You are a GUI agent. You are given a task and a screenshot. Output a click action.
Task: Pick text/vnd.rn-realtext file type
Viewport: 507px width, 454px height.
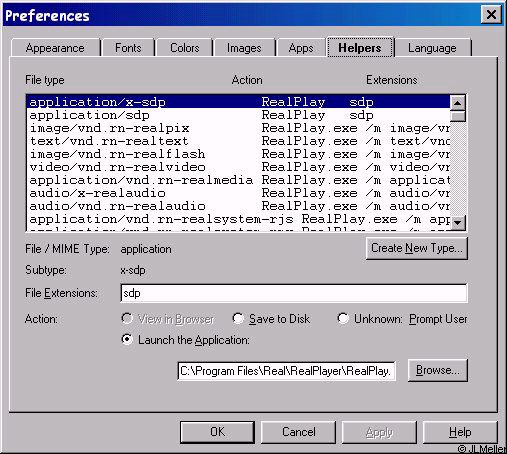(238, 141)
